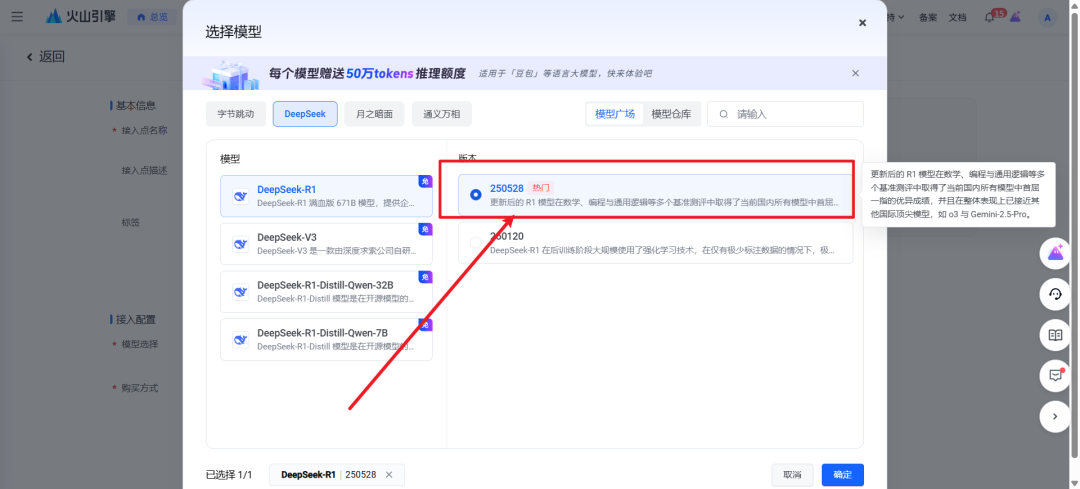Image resolution: width=1080 pixels, height=489 pixels.
Task: Collapse the floating sidebar with arrow icon
Action: (x=1055, y=416)
